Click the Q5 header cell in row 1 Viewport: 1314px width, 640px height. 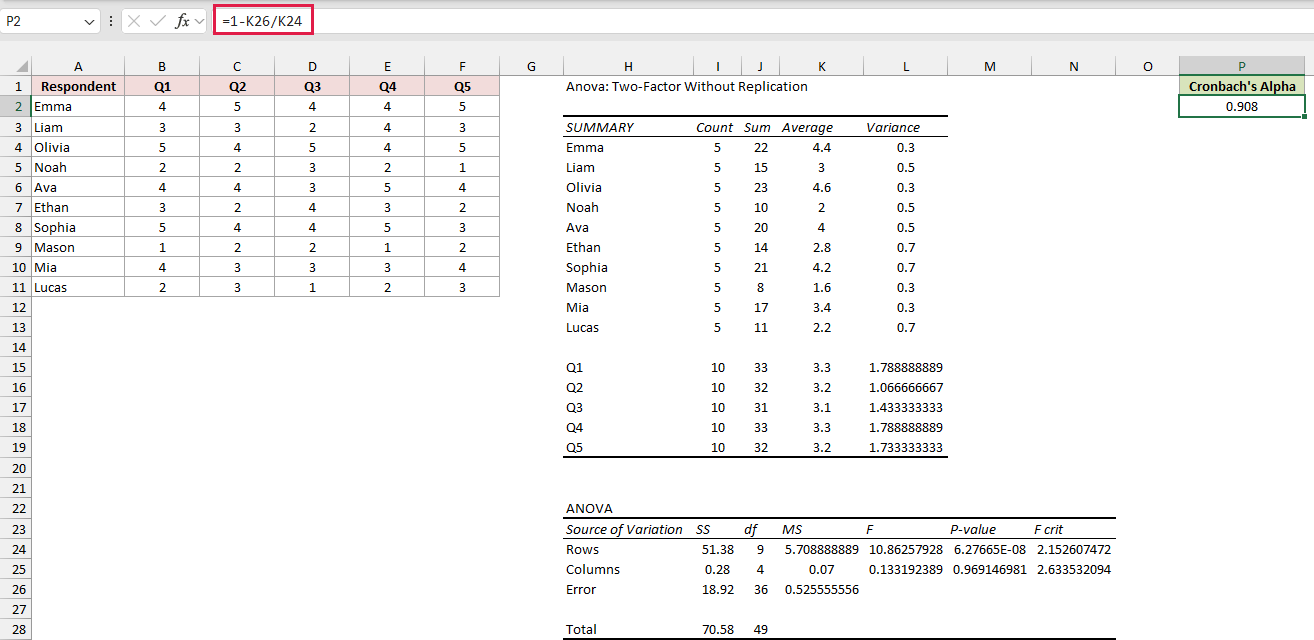click(462, 86)
